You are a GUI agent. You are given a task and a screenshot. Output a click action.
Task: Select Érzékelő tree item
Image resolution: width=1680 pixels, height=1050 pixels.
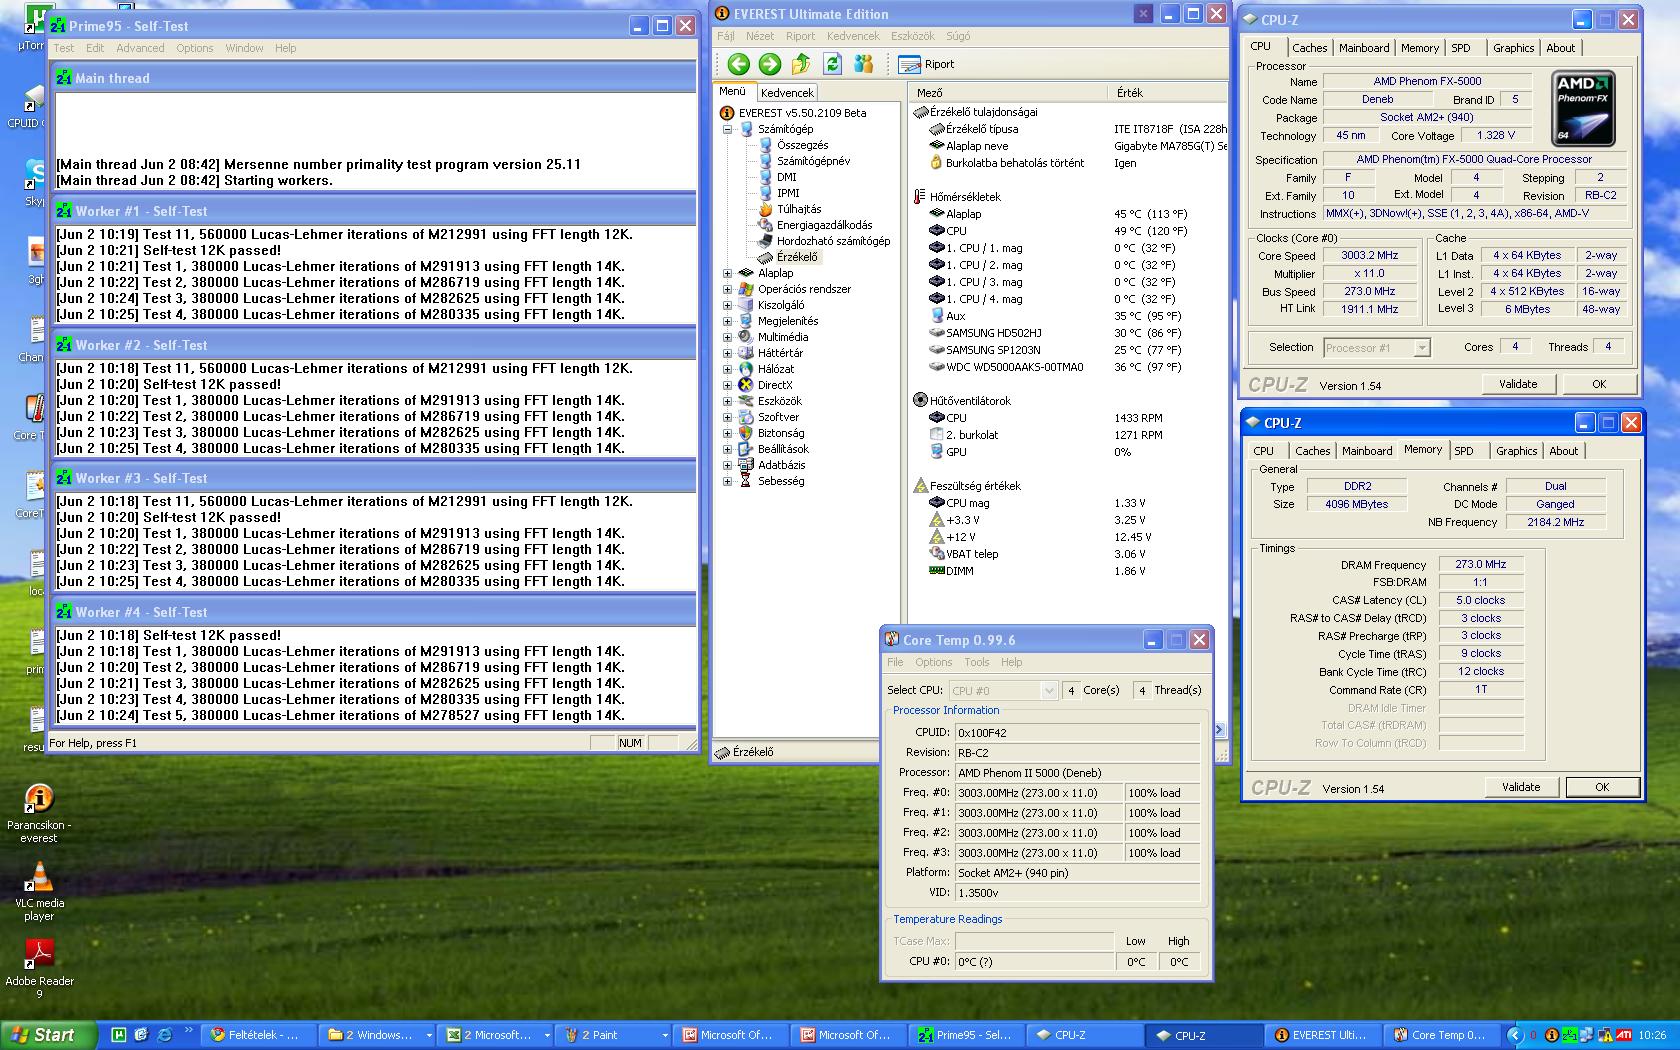[x=797, y=257]
